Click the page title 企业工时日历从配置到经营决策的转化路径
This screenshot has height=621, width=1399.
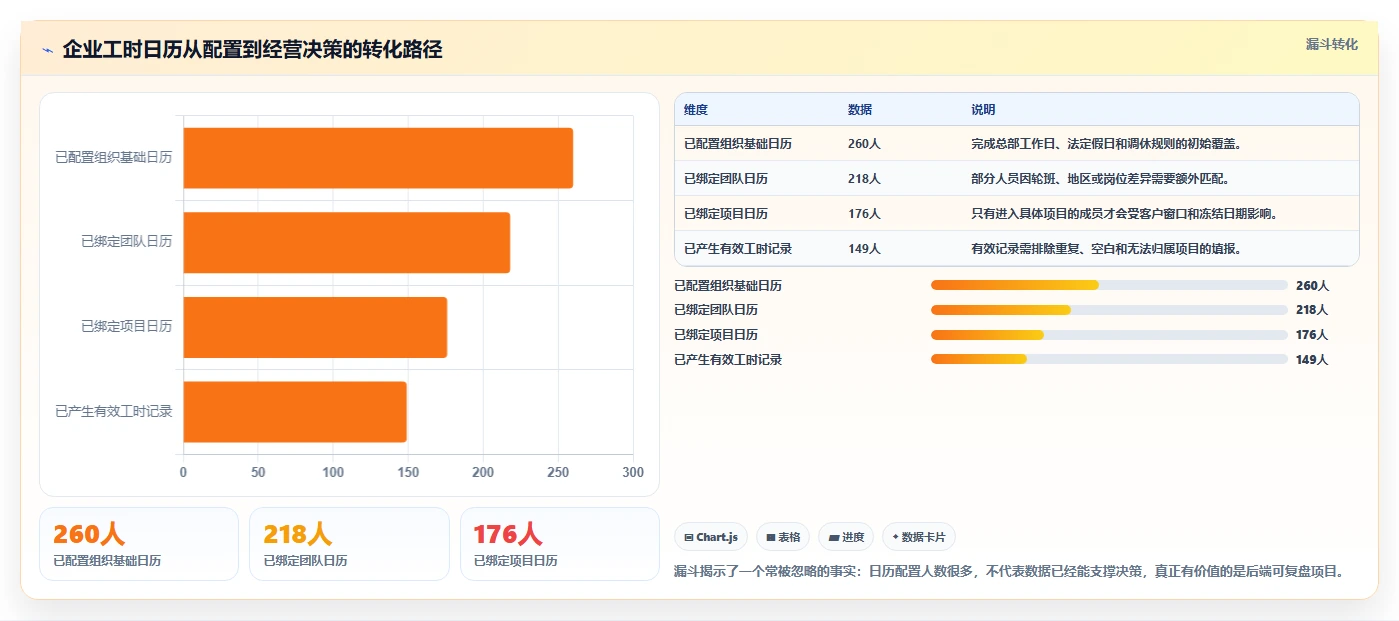[252, 49]
